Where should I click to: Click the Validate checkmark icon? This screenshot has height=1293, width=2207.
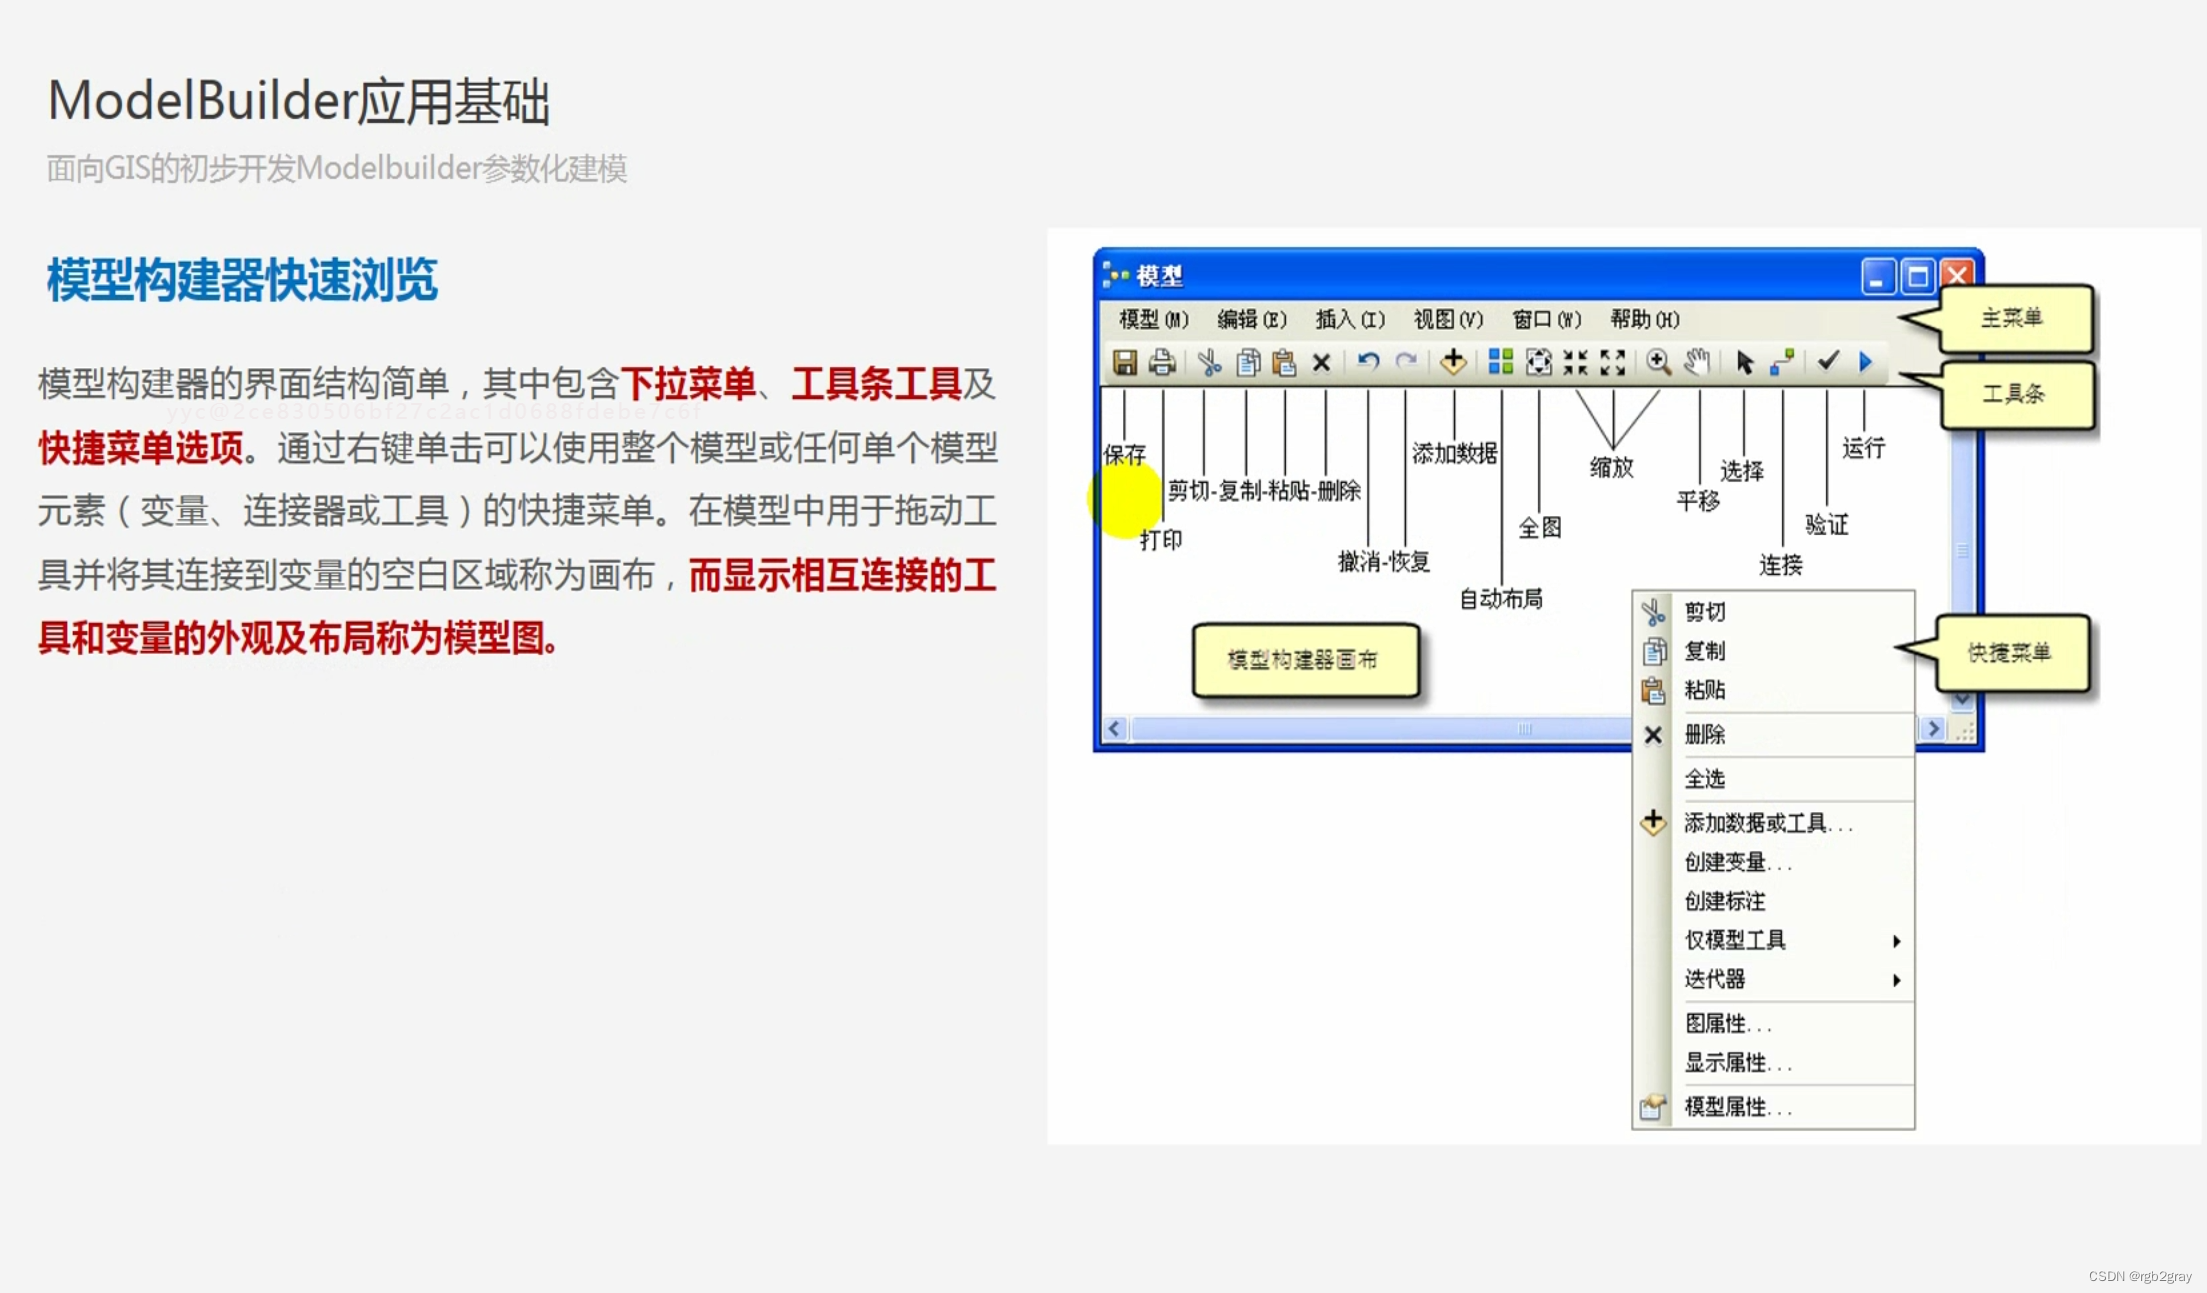(1828, 361)
